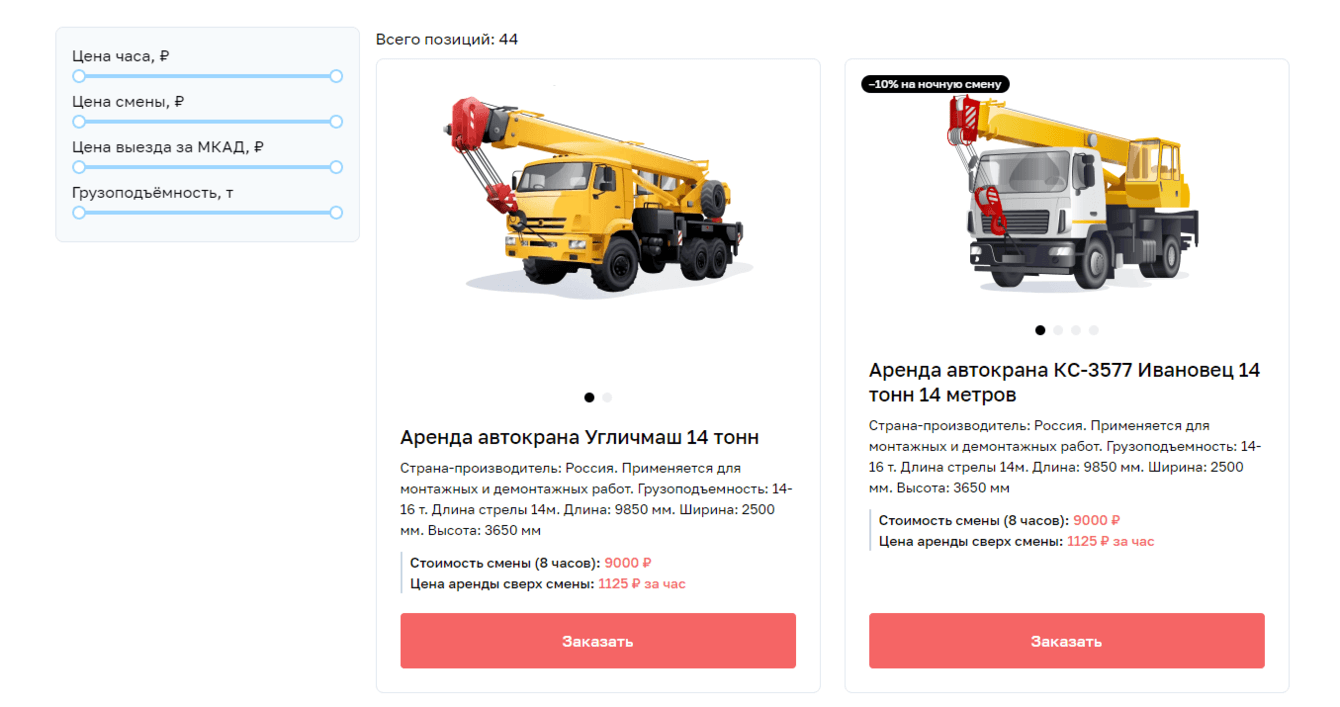The image size is (1340, 707).
Task: Select second image dot on Ивановец card
Action: point(1058,330)
